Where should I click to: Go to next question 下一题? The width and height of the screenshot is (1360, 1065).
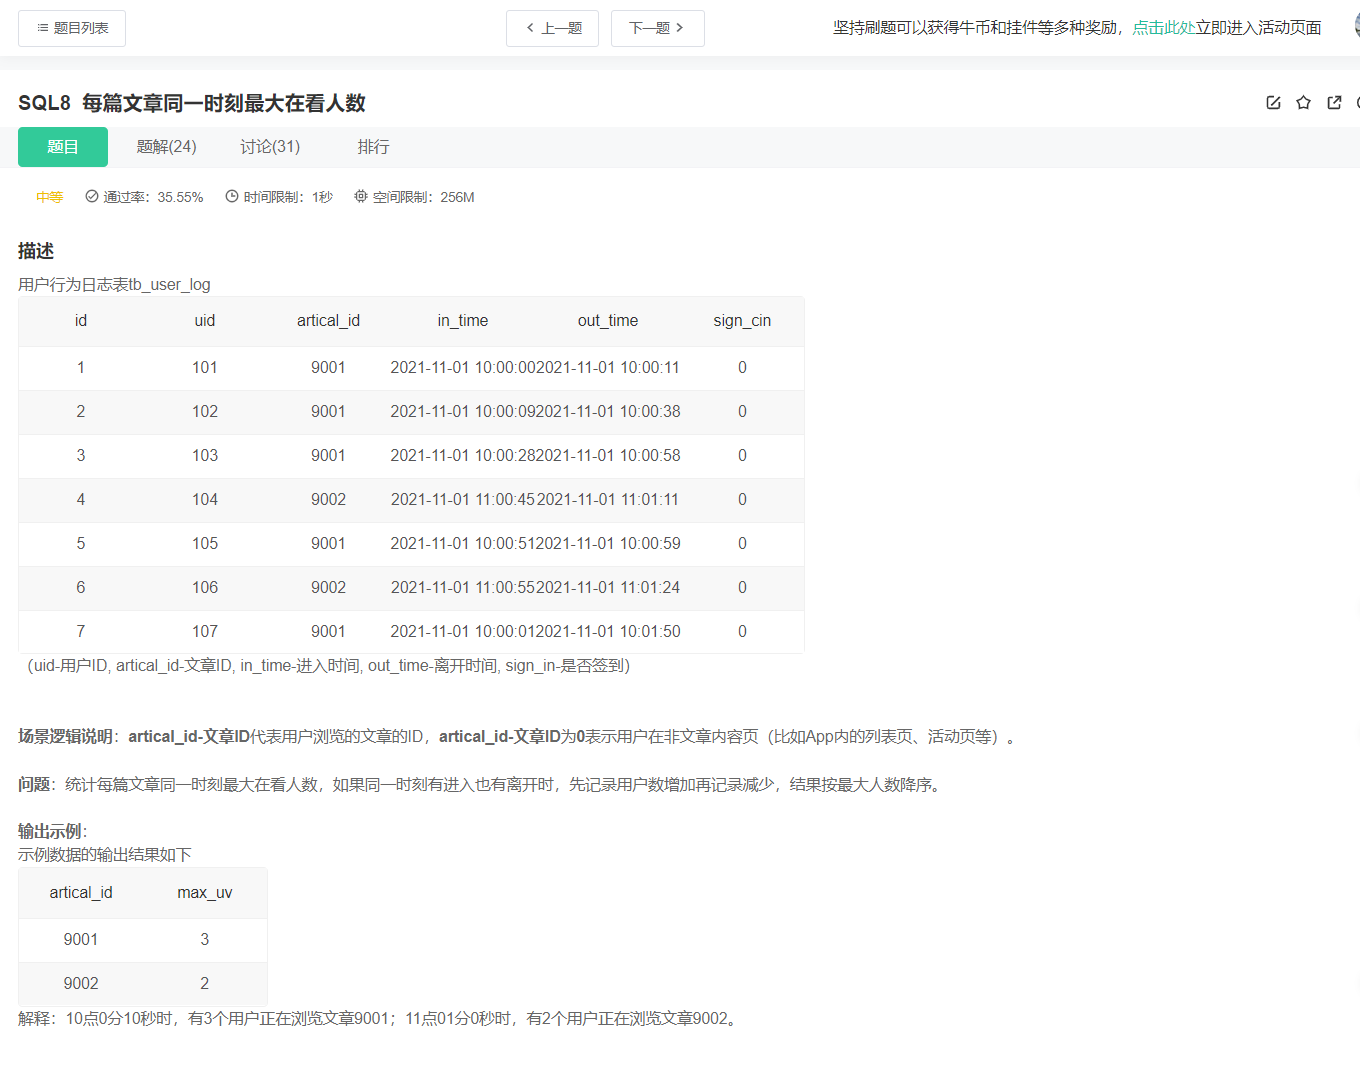click(x=658, y=28)
